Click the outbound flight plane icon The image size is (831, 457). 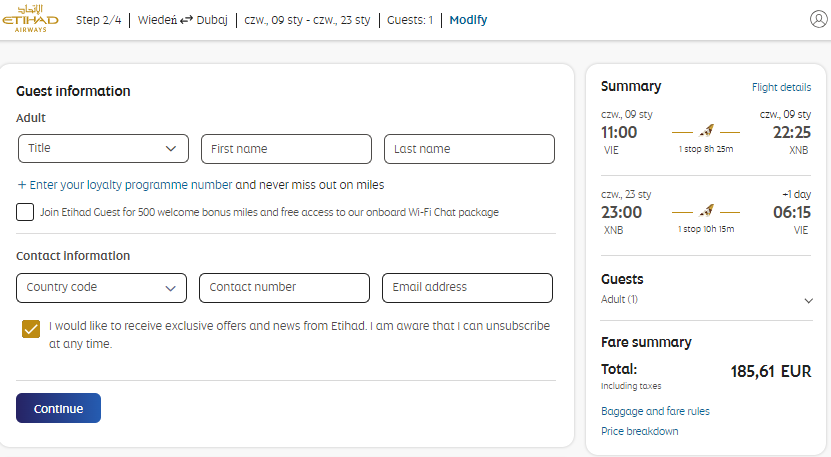(706, 130)
